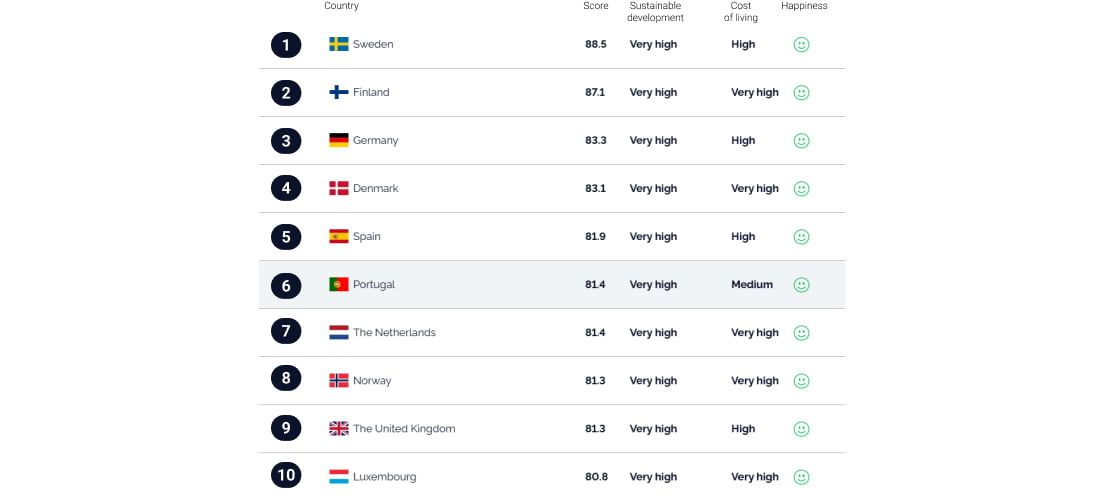Click the rank 10 number badge
The width and height of the screenshot is (1100, 500).
pyautogui.click(x=286, y=475)
